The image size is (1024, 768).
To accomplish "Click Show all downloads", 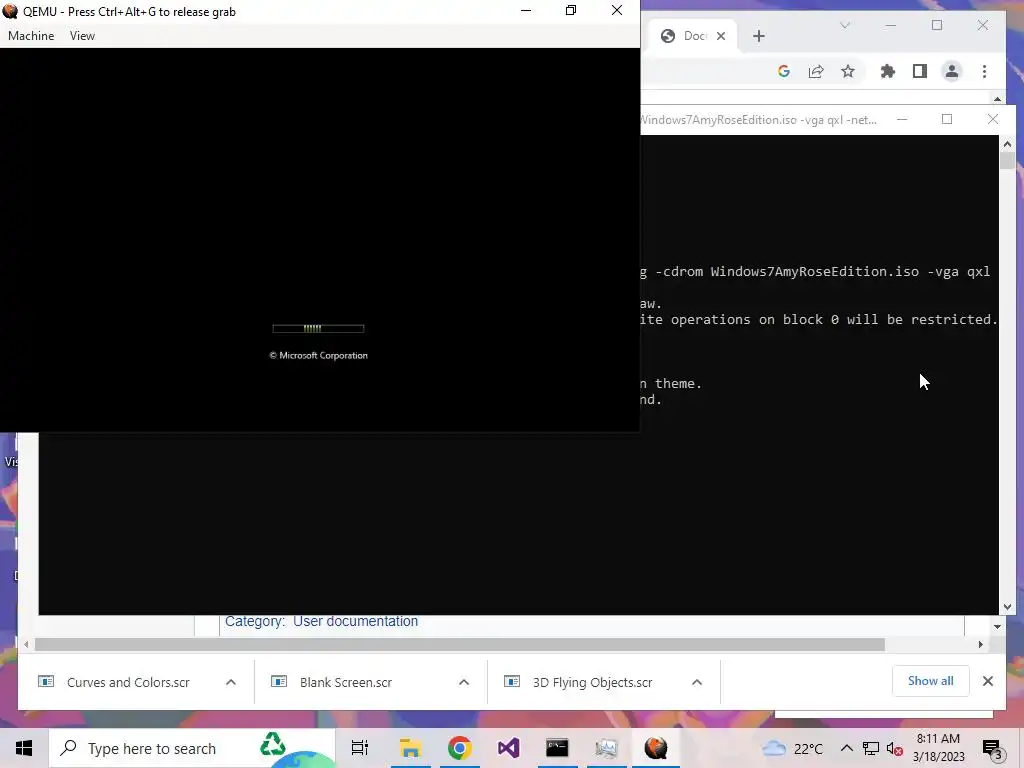I will tap(931, 680).
